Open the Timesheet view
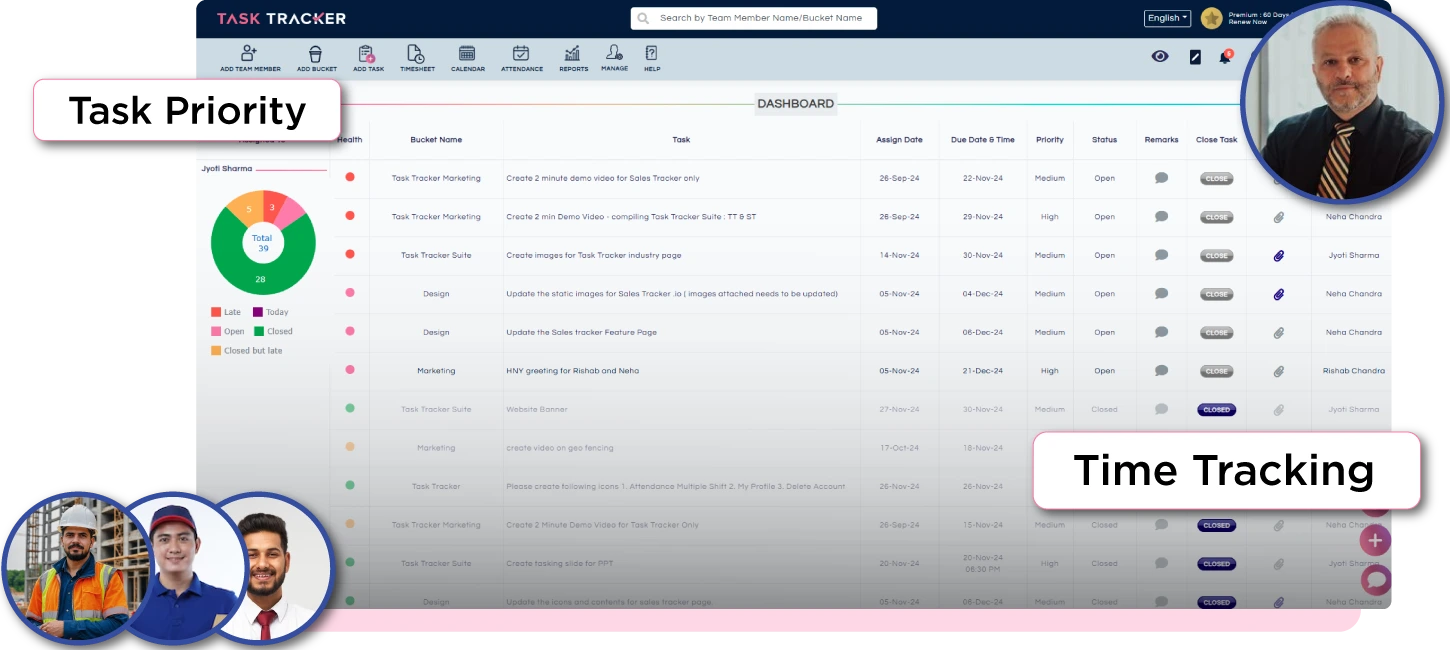1450x650 pixels. point(417,58)
